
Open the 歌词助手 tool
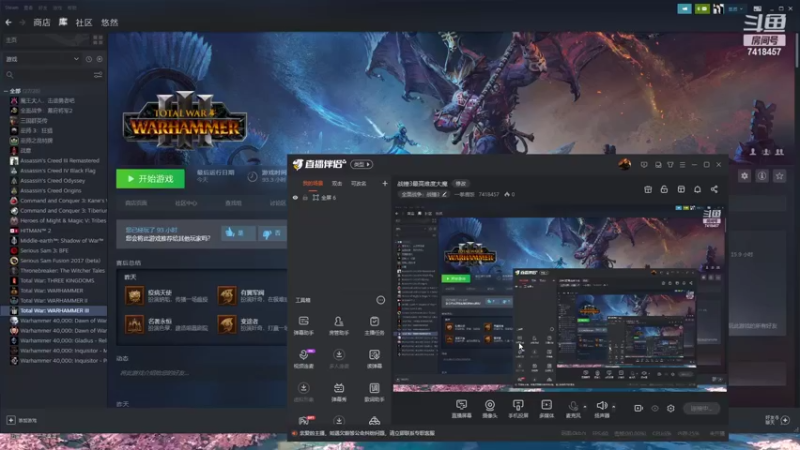374,392
